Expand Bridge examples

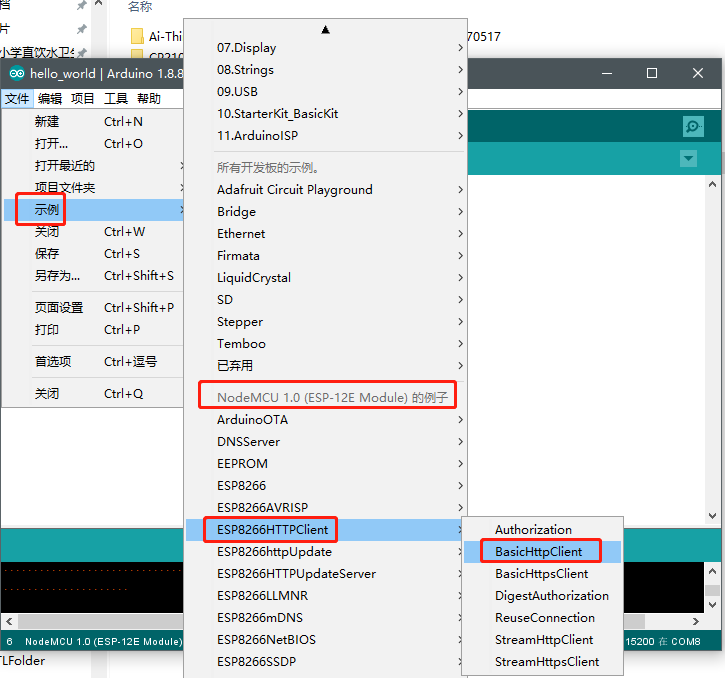pyautogui.click(x=326, y=212)
